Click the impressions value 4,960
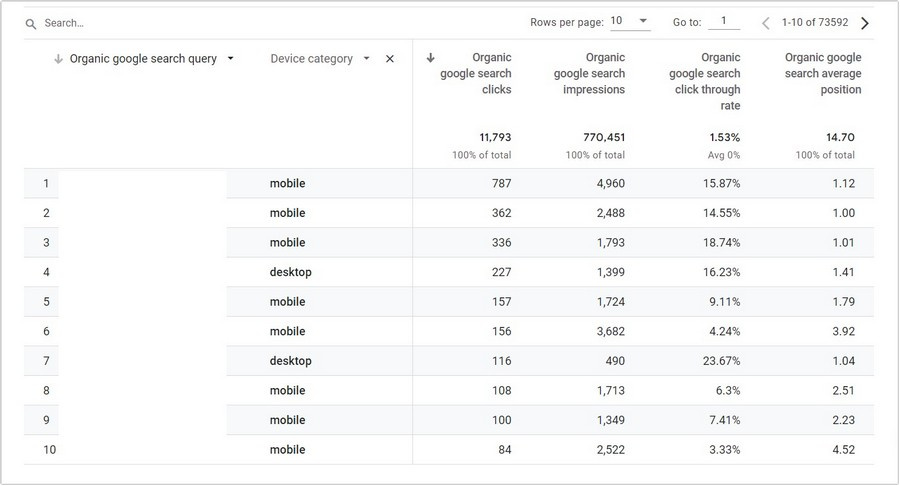Viewport: 900px width, 486px height. tap(611, 184)
